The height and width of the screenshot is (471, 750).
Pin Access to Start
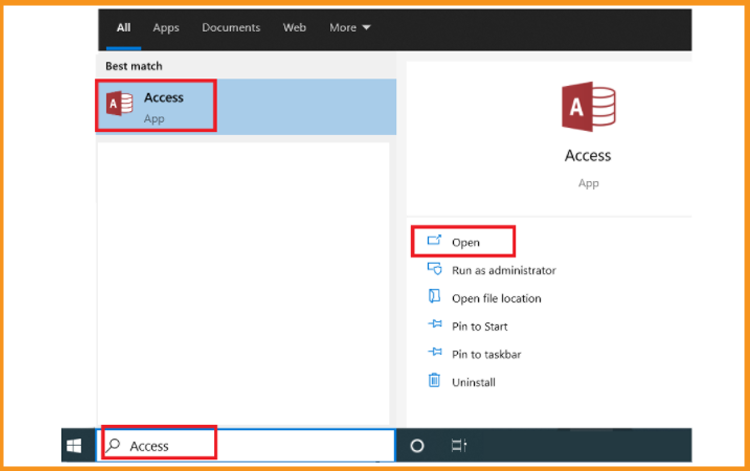(480, 327)
